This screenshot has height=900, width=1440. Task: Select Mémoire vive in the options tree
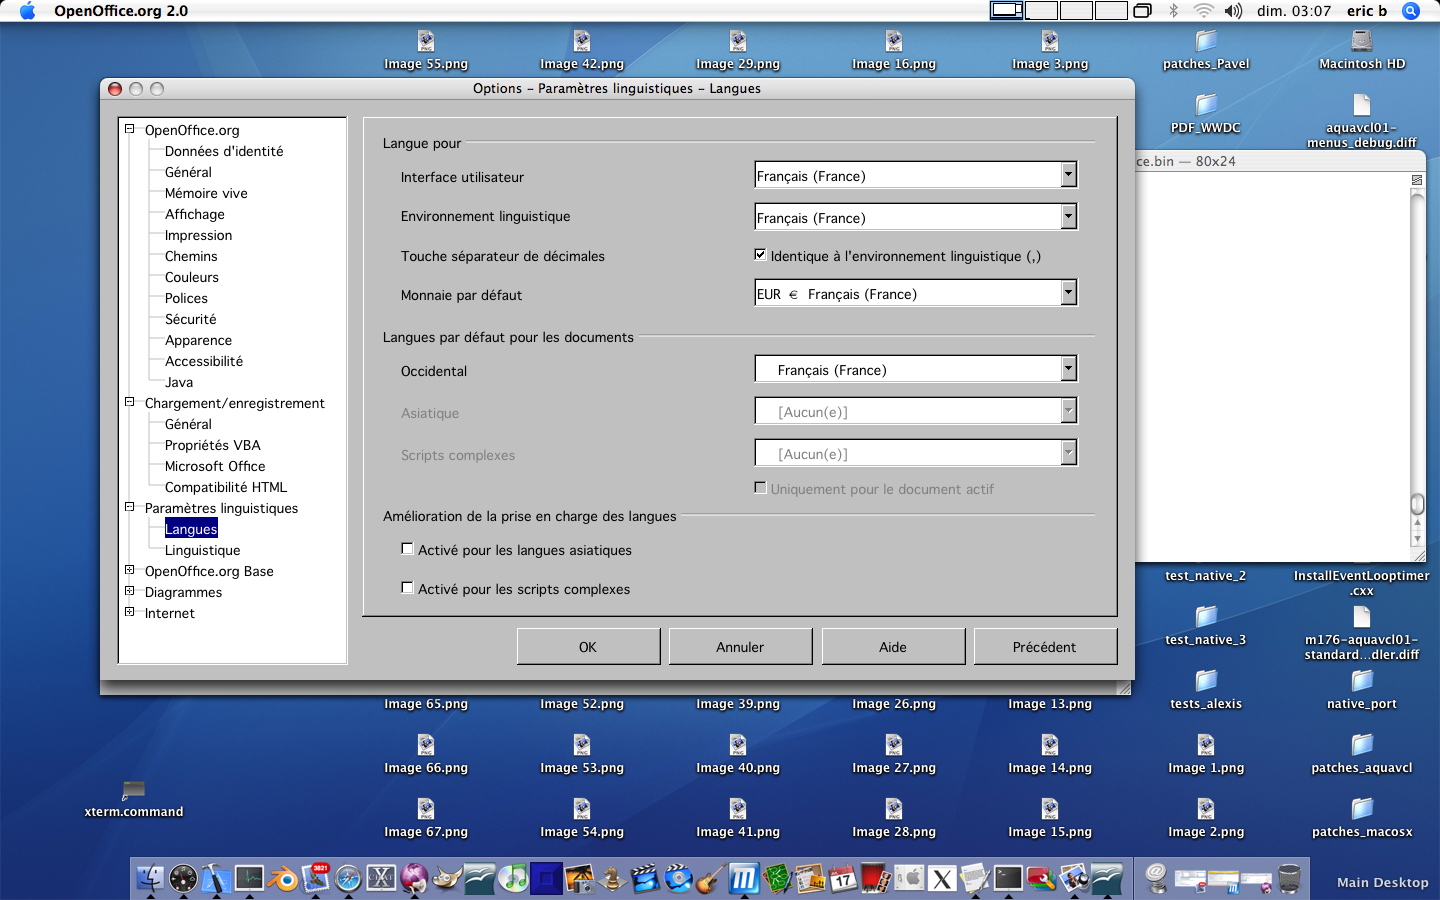[206, 193]
